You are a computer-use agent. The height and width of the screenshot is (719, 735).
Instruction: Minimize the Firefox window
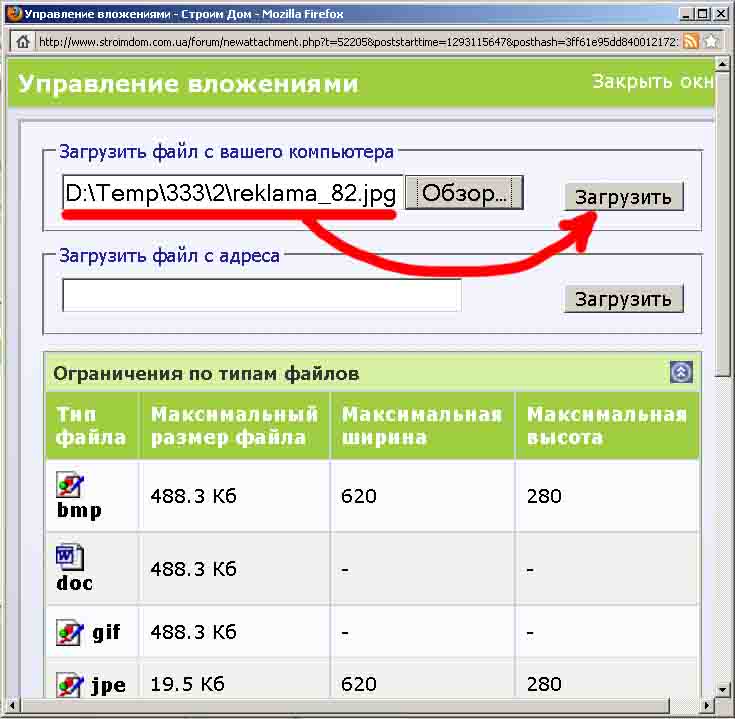tap(686, 14)
